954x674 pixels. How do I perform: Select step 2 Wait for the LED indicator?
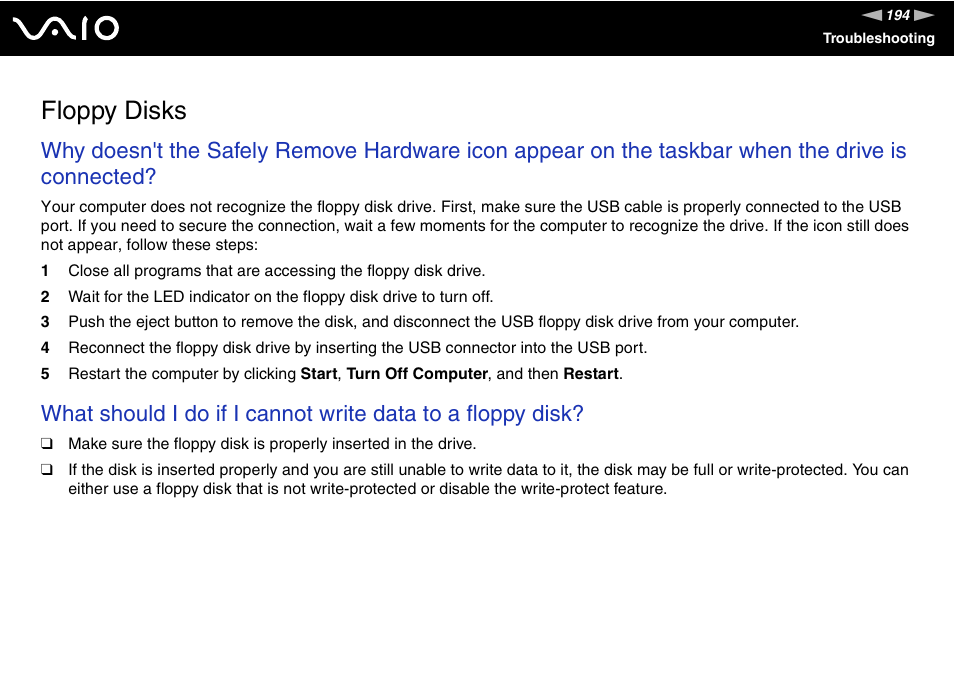pos(267,297)
